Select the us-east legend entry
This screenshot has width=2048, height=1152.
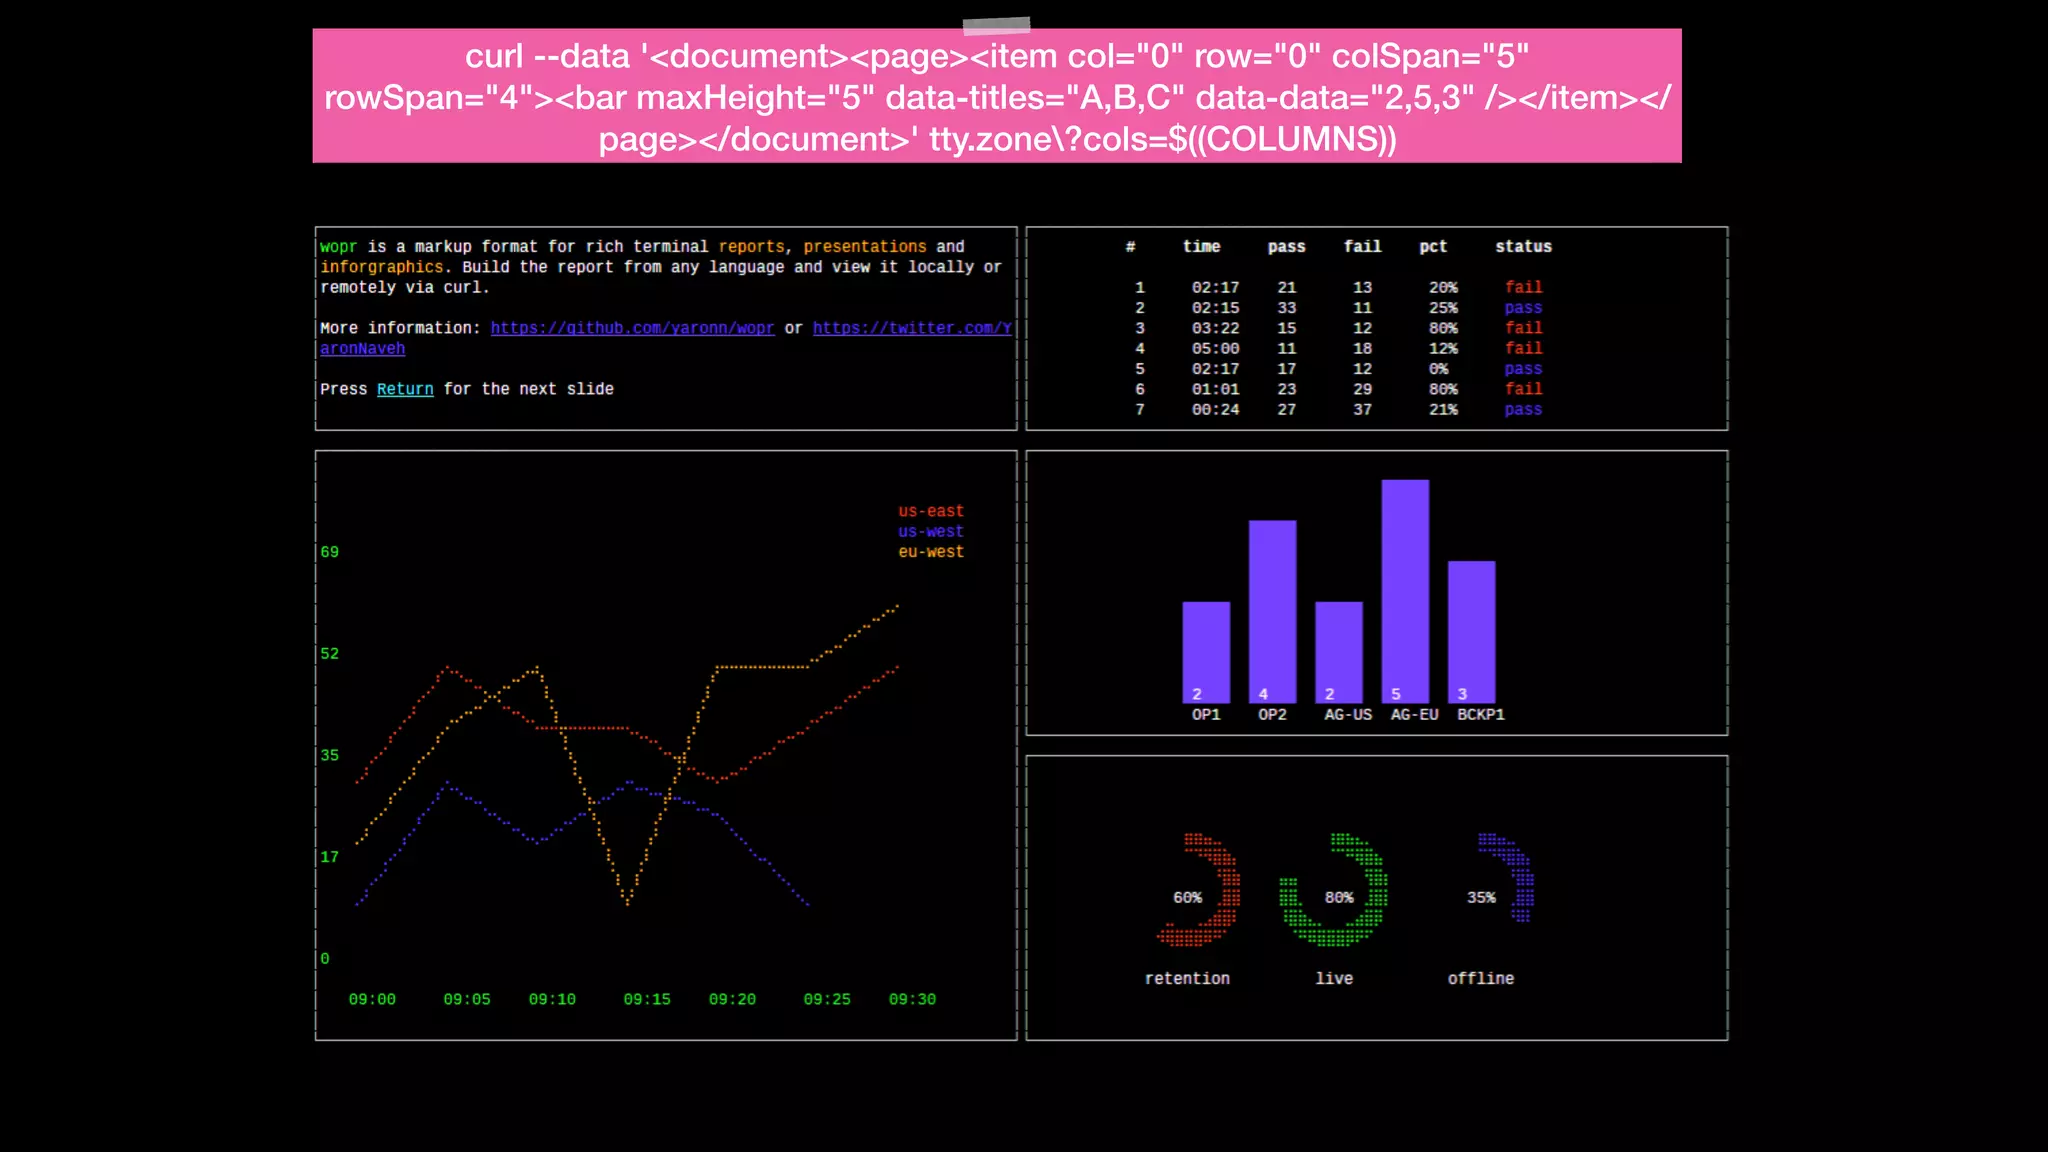(931, 511)
